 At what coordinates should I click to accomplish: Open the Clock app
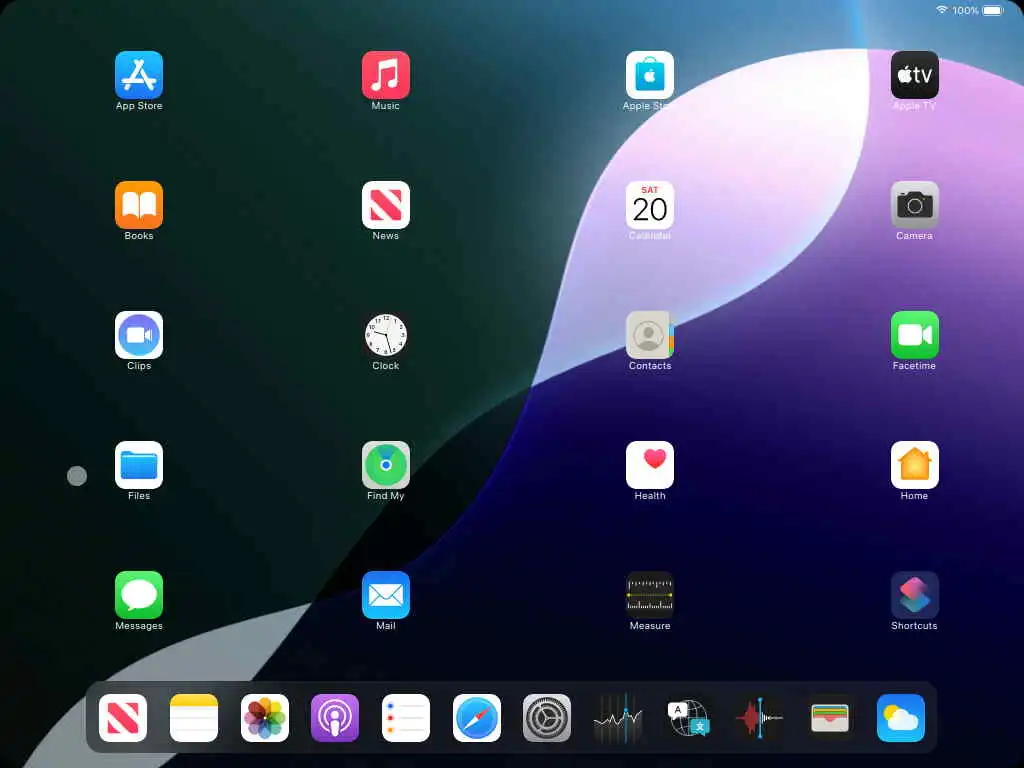coord(385,334)
